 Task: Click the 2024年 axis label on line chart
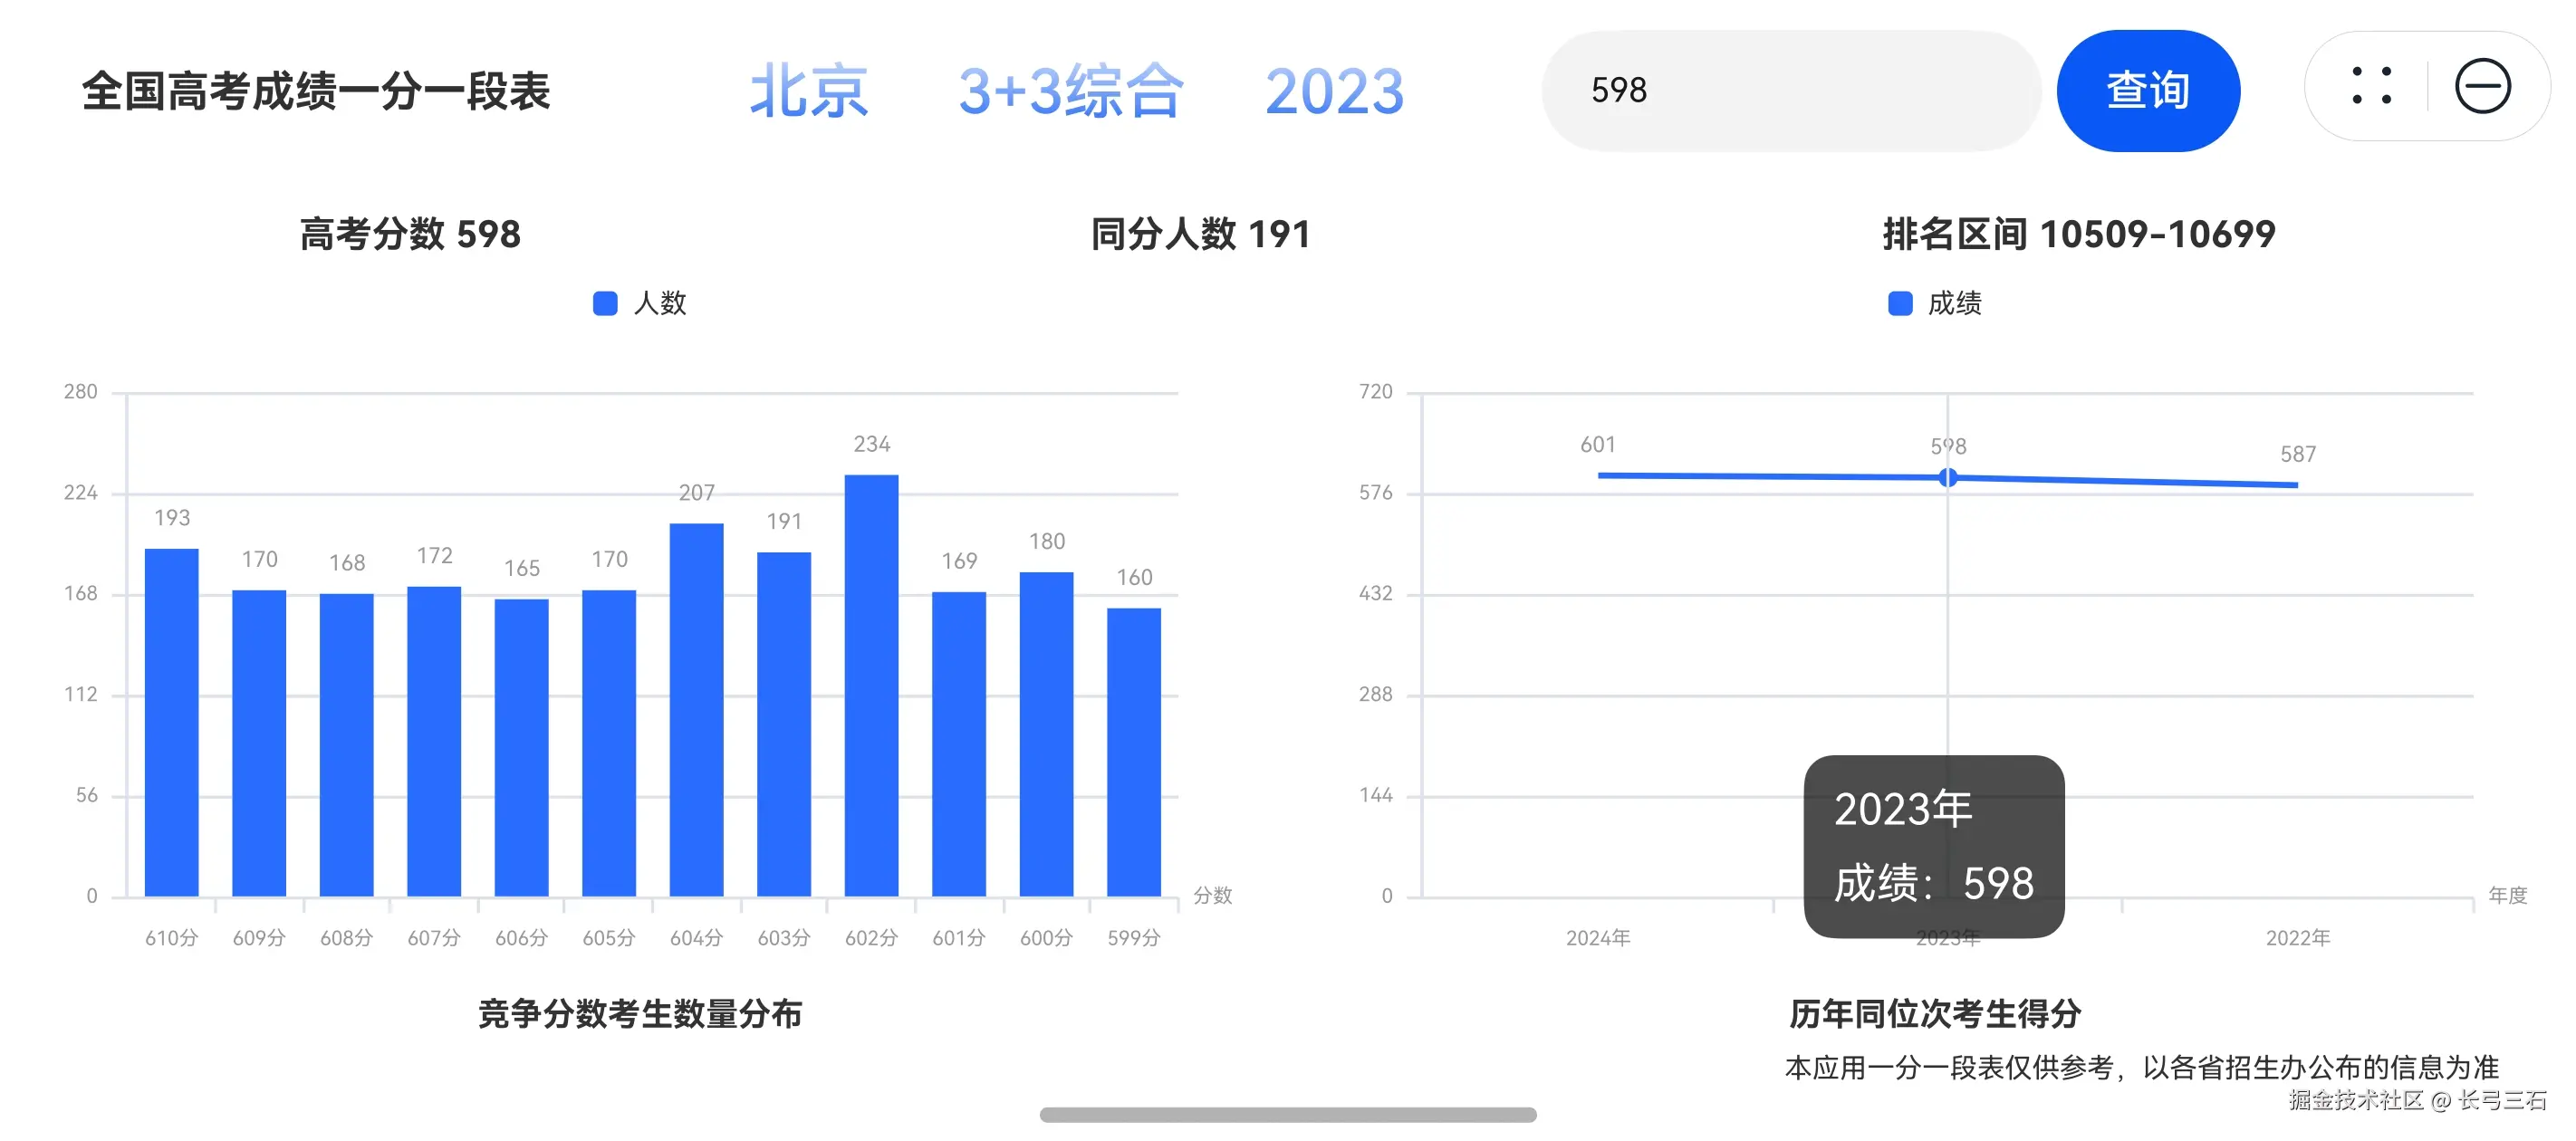[1599, 938]
